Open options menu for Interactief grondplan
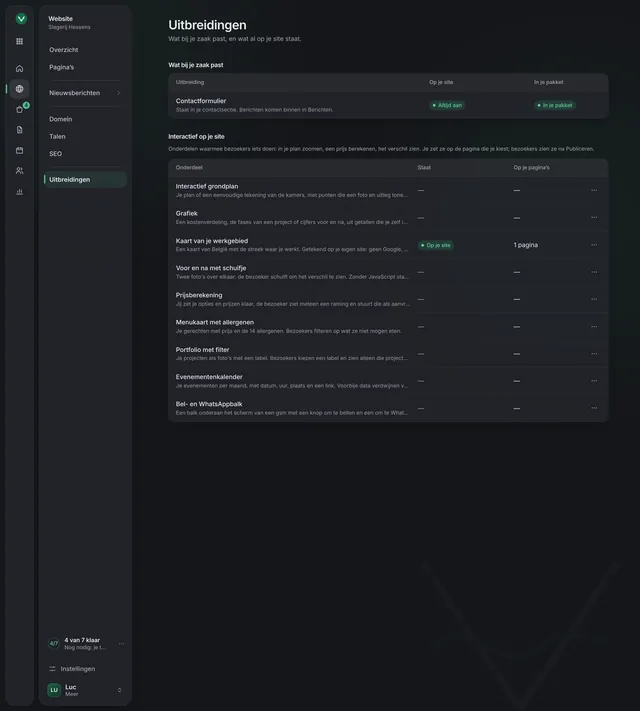Viewport: 640px width, 711px height. click(594, 190)
